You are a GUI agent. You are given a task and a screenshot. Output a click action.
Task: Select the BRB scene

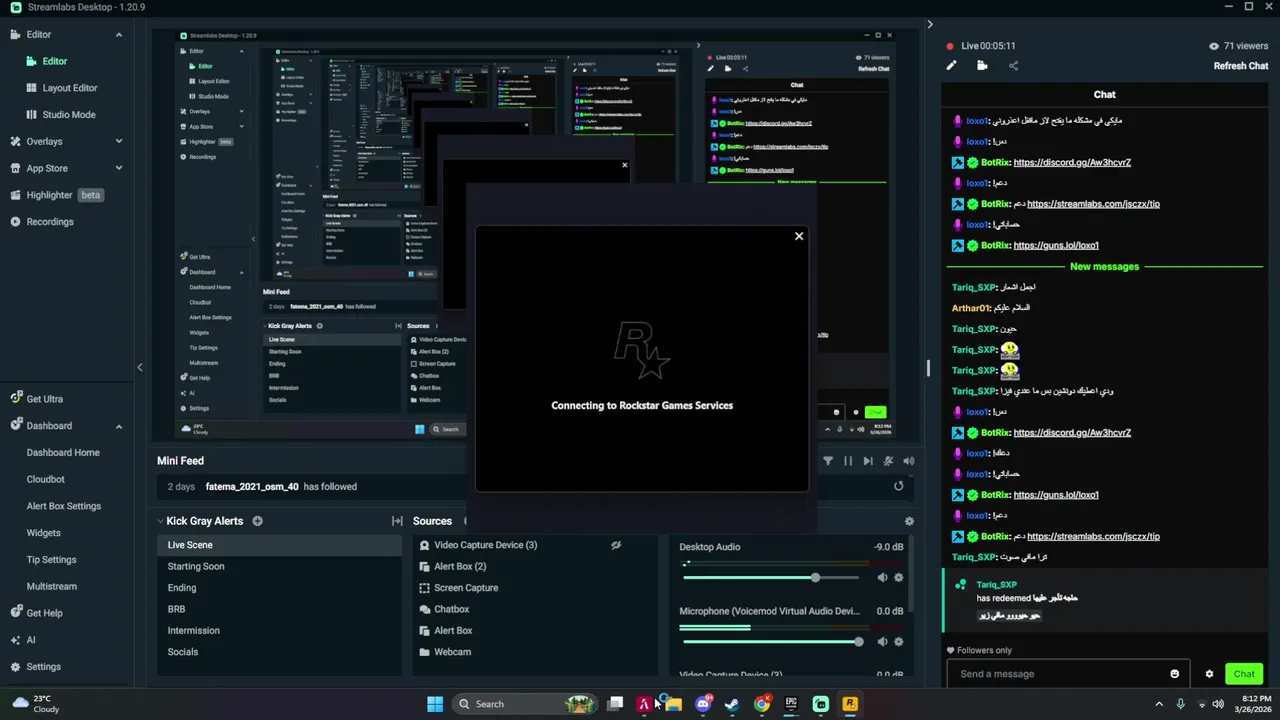point(279,609)
